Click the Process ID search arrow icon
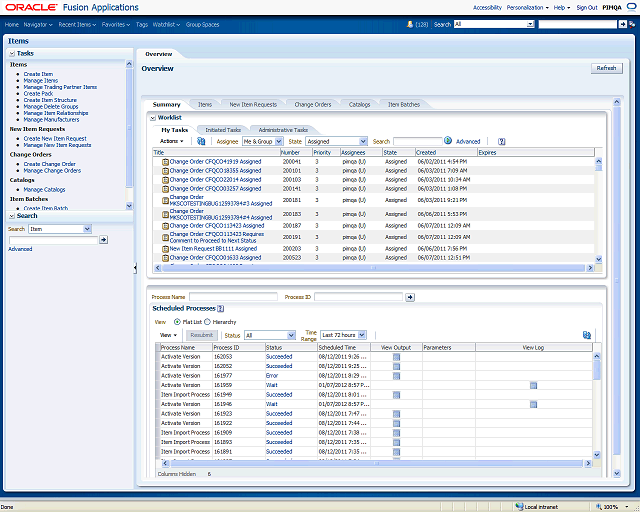 pyautogui.click(x=409, y=297)
